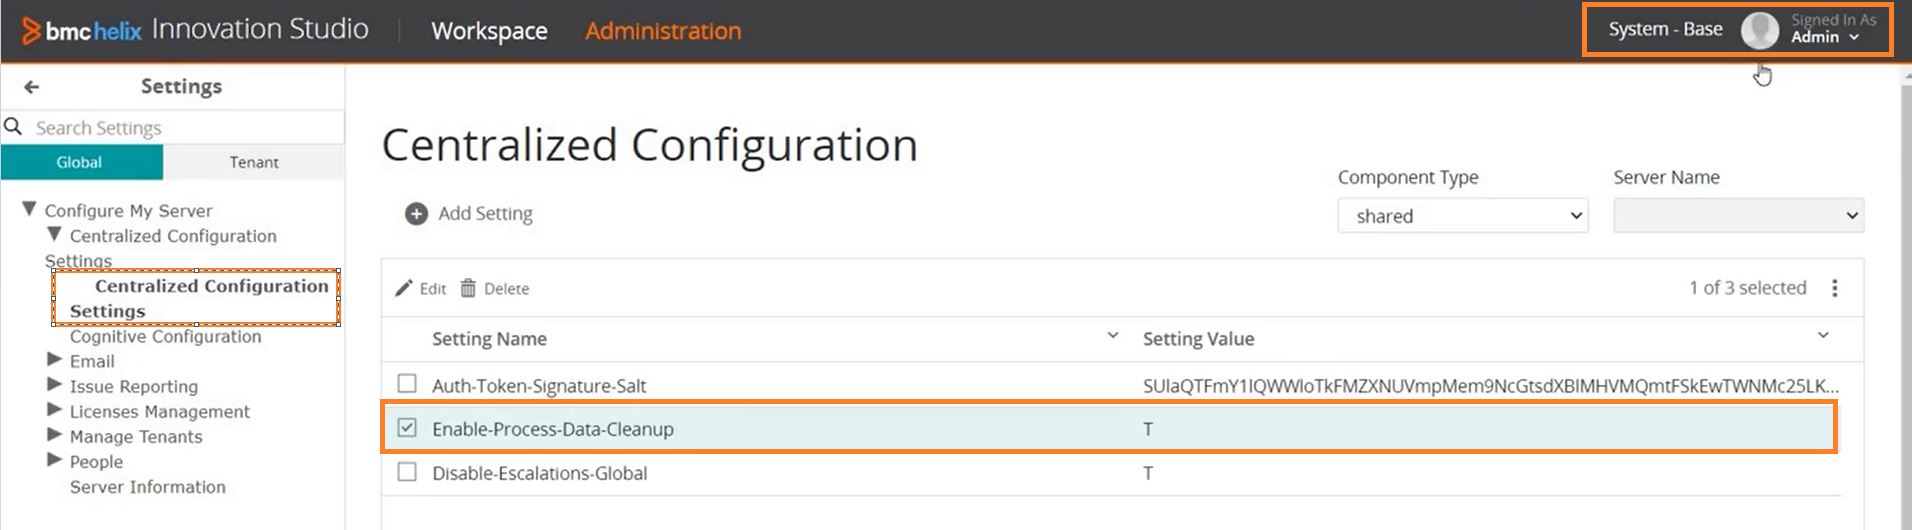1912x530 pixels.
Task: Open the Server Name dropdown
Action: (x=1738, y=216)
